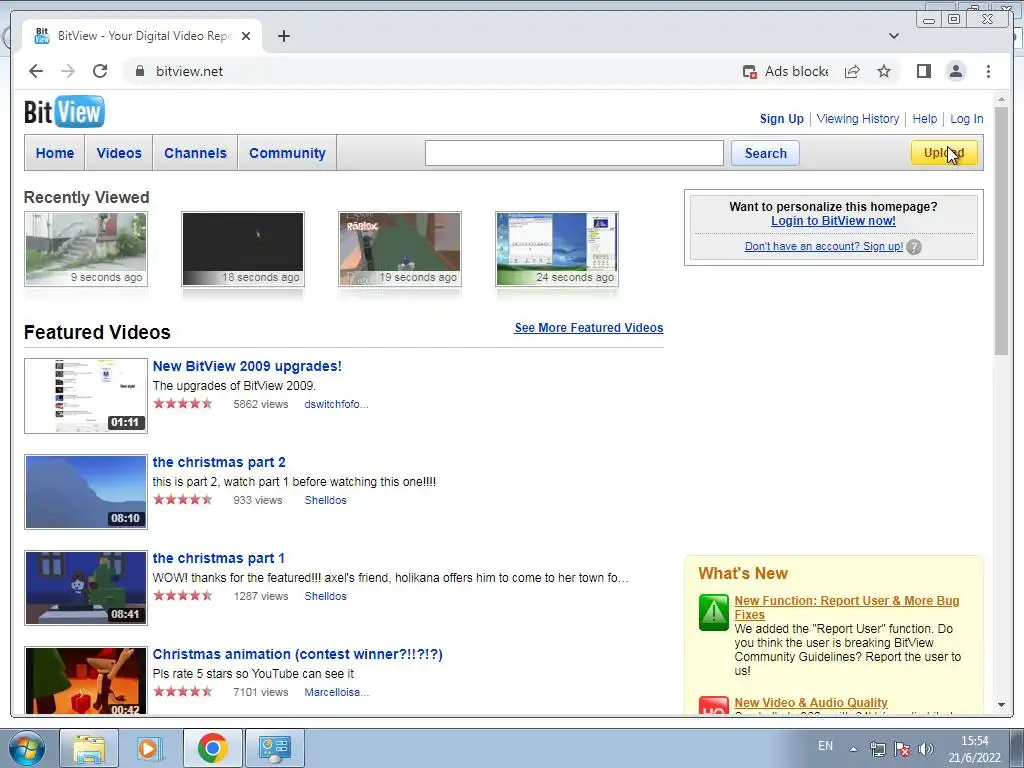This screenshot has width=1024, height=768.
Task: Click the yellow Upload button
Action: tap(944, 153)
